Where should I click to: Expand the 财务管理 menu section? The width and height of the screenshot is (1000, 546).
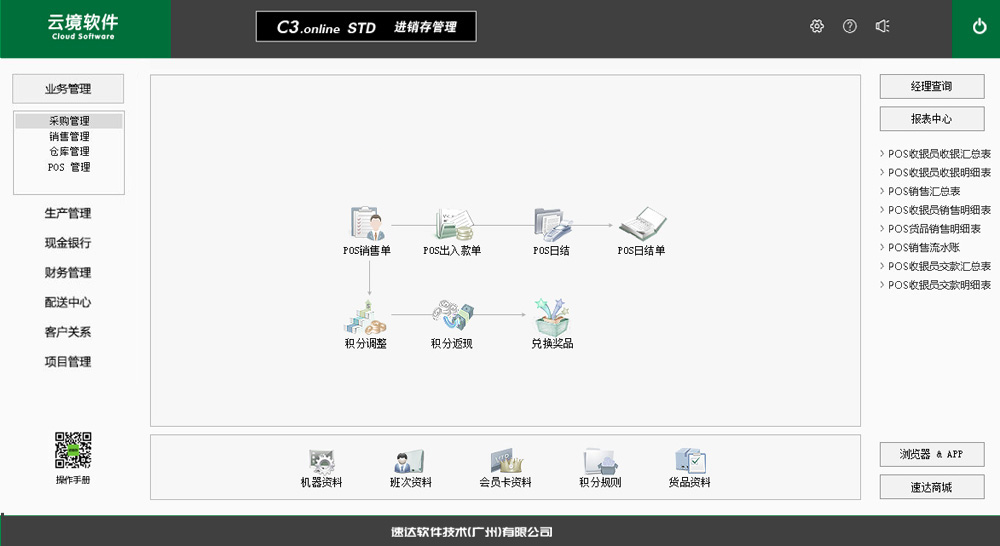[68, 272]
